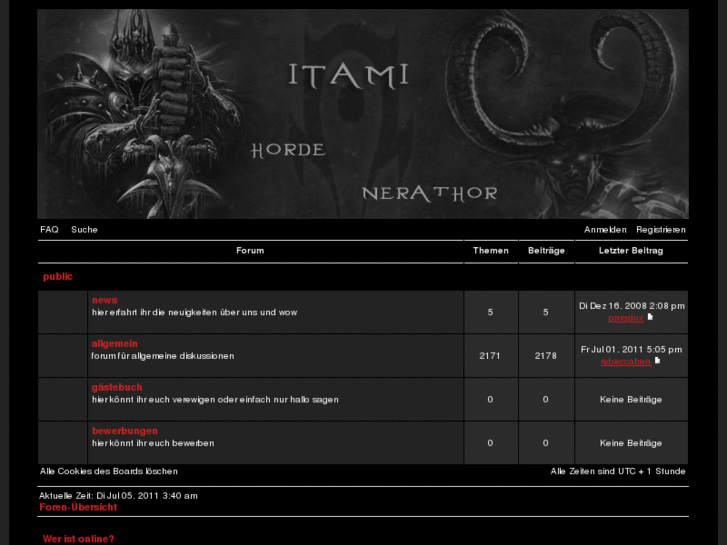Image resolution: width=727 pixels, height=545 pixels.
Task: Click 'Keine Beiträge' in gästebuch row
Action: pyautogui.click(x=631, y=400)
